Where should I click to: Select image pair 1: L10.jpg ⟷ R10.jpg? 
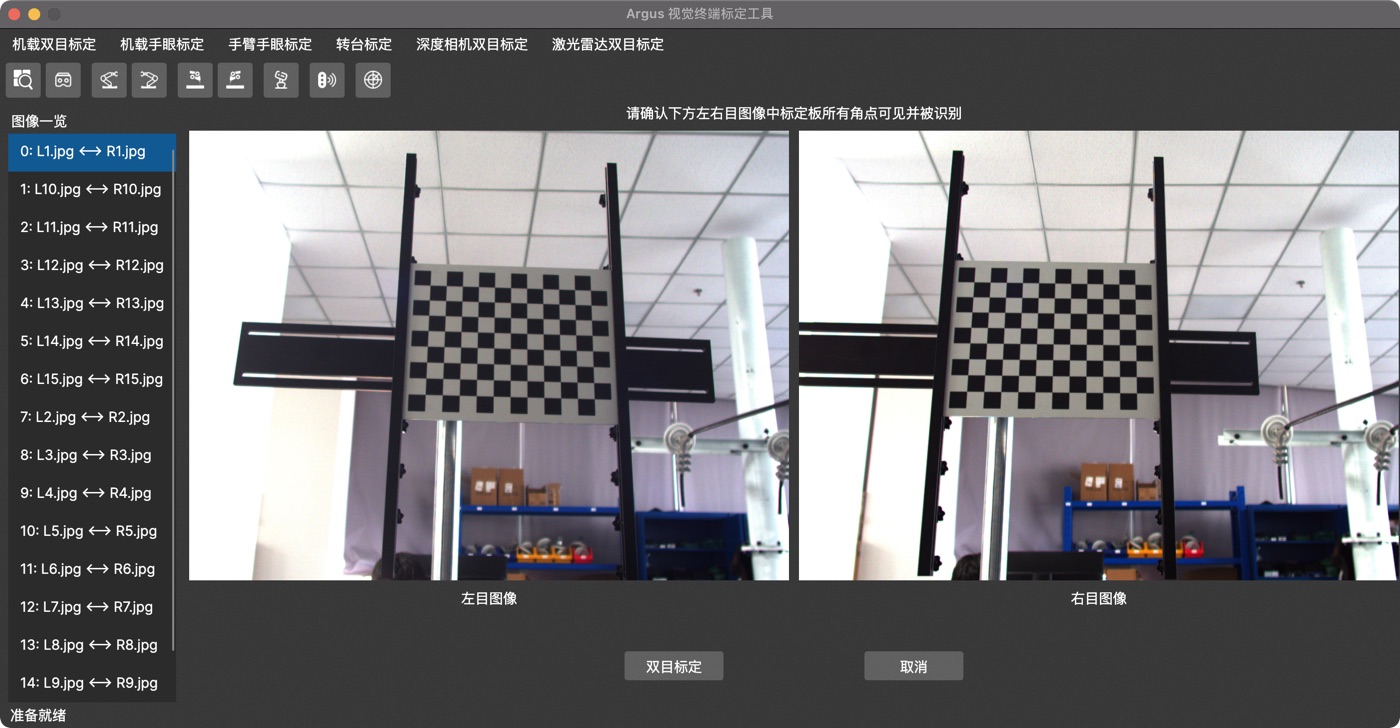click(91, 189)
